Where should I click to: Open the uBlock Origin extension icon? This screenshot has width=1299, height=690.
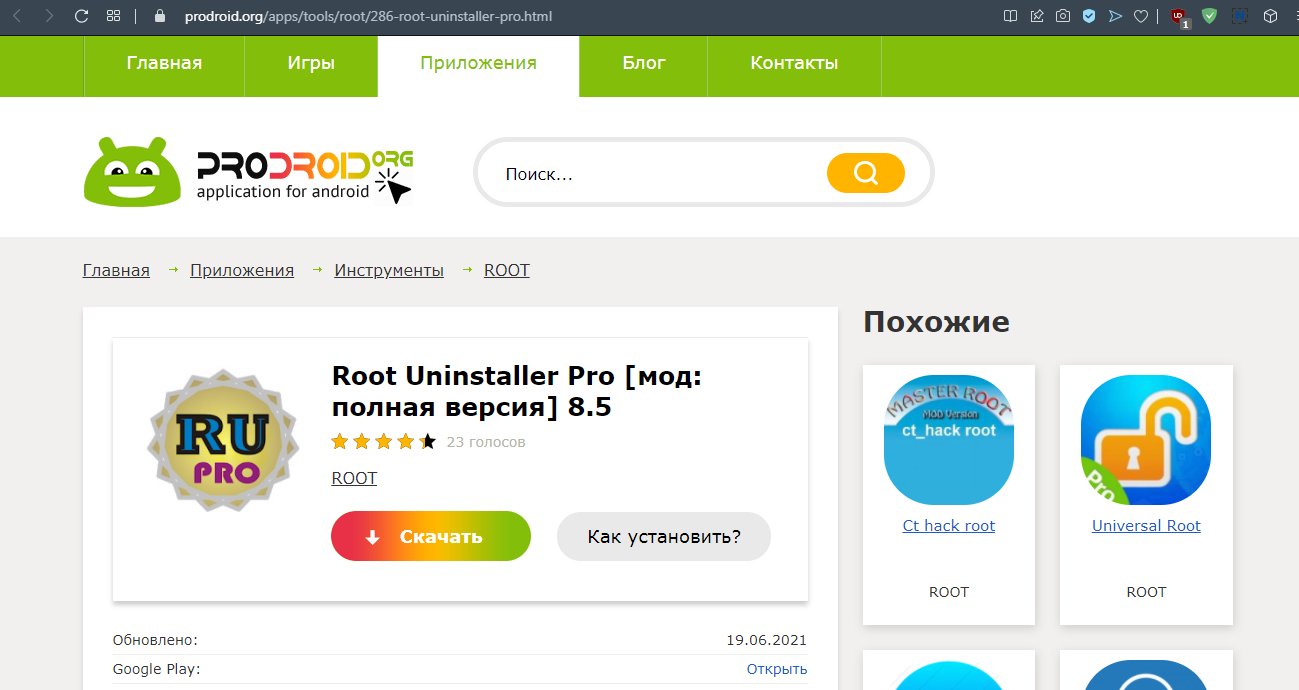[1179, 17]
